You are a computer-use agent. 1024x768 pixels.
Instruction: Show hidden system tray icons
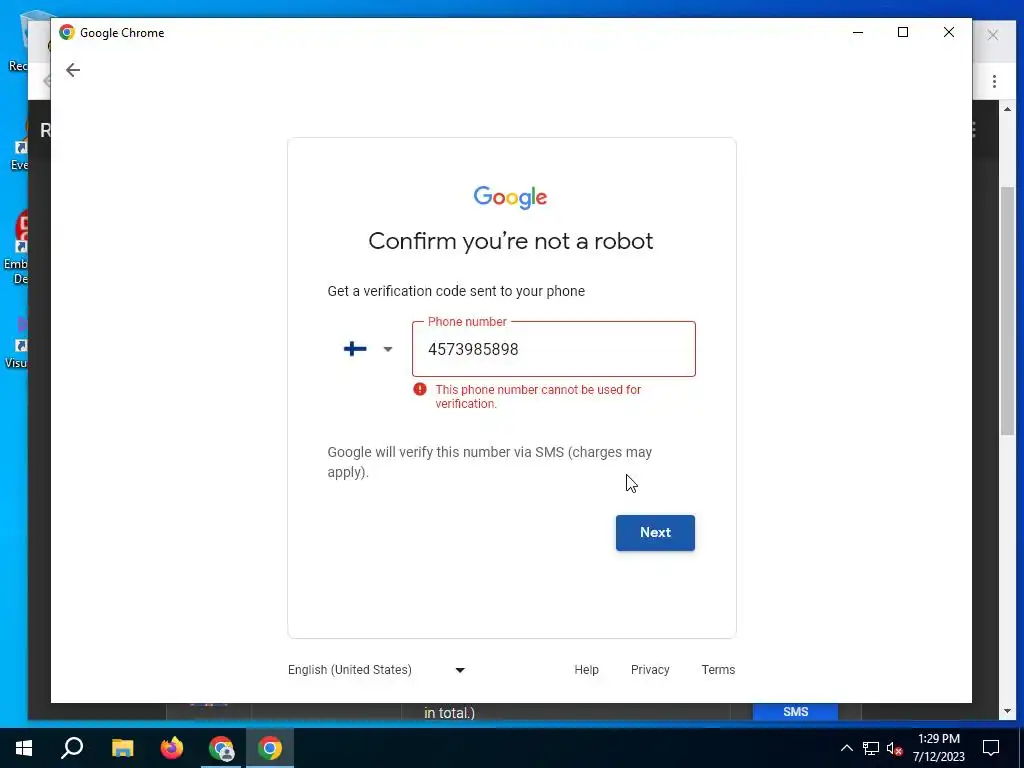(846, 748)
